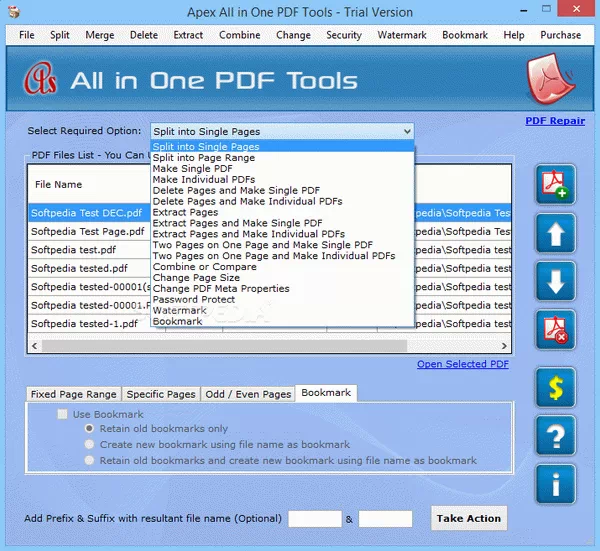Image resolution: width=600 pixels, height=551 pixels.
Task: Choose 'Password Protect' option
Action: (x=283, y=299)
